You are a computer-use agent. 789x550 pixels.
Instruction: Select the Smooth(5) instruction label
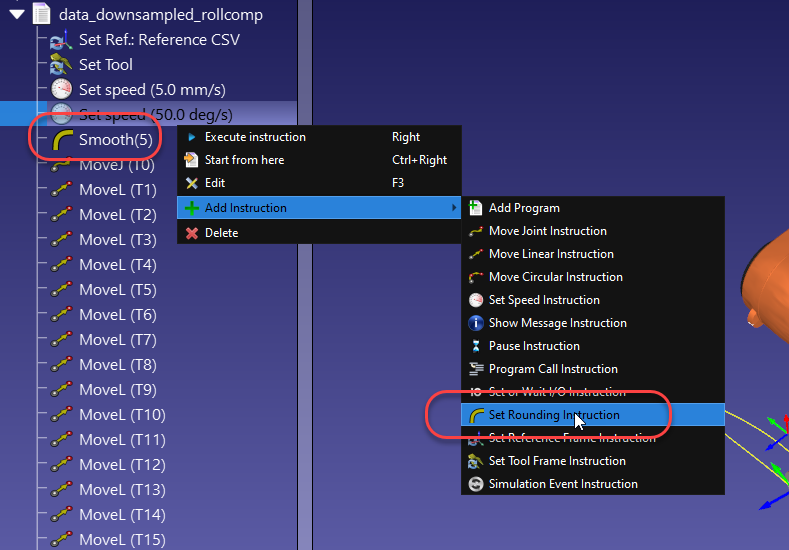pos(116,139)
